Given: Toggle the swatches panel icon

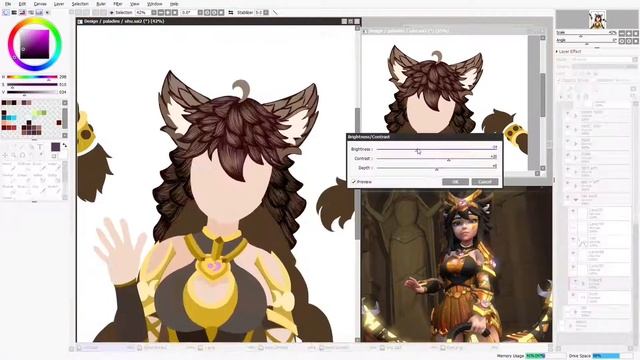Looking at the screenshot, I should 39,12.
